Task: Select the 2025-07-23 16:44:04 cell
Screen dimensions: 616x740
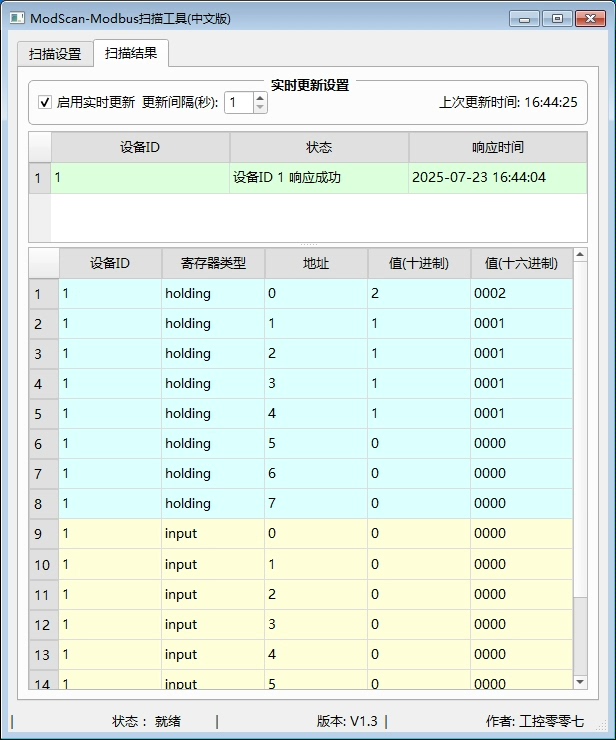Action: 498,178
